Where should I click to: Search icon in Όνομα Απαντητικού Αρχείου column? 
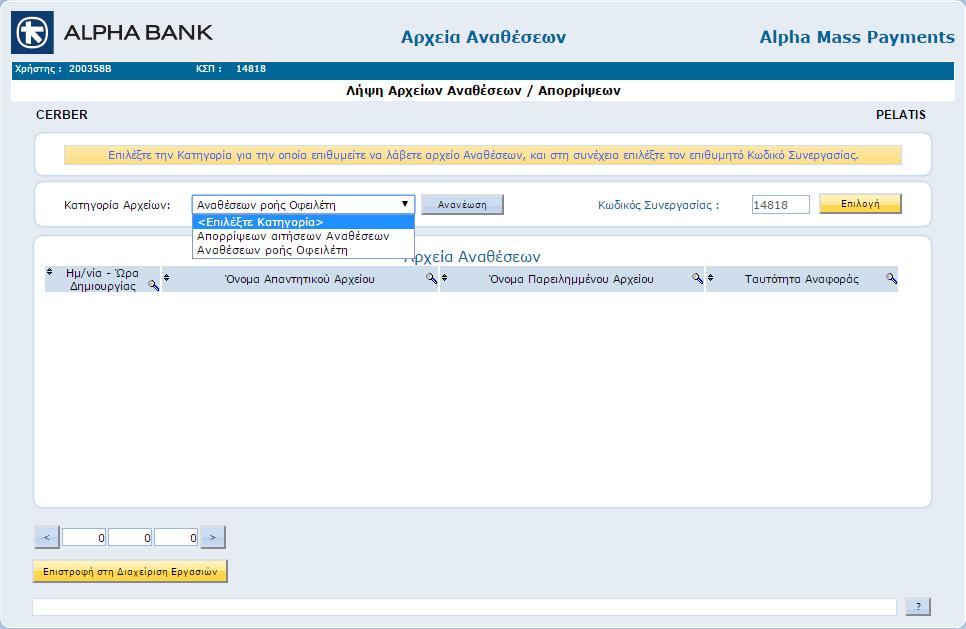tap(431, 278)
